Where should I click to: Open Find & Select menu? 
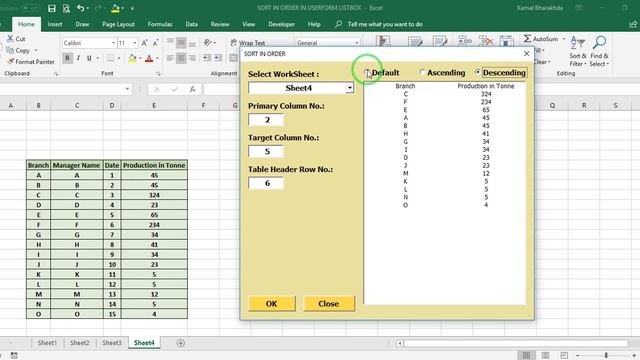click(x=599, y=51)
